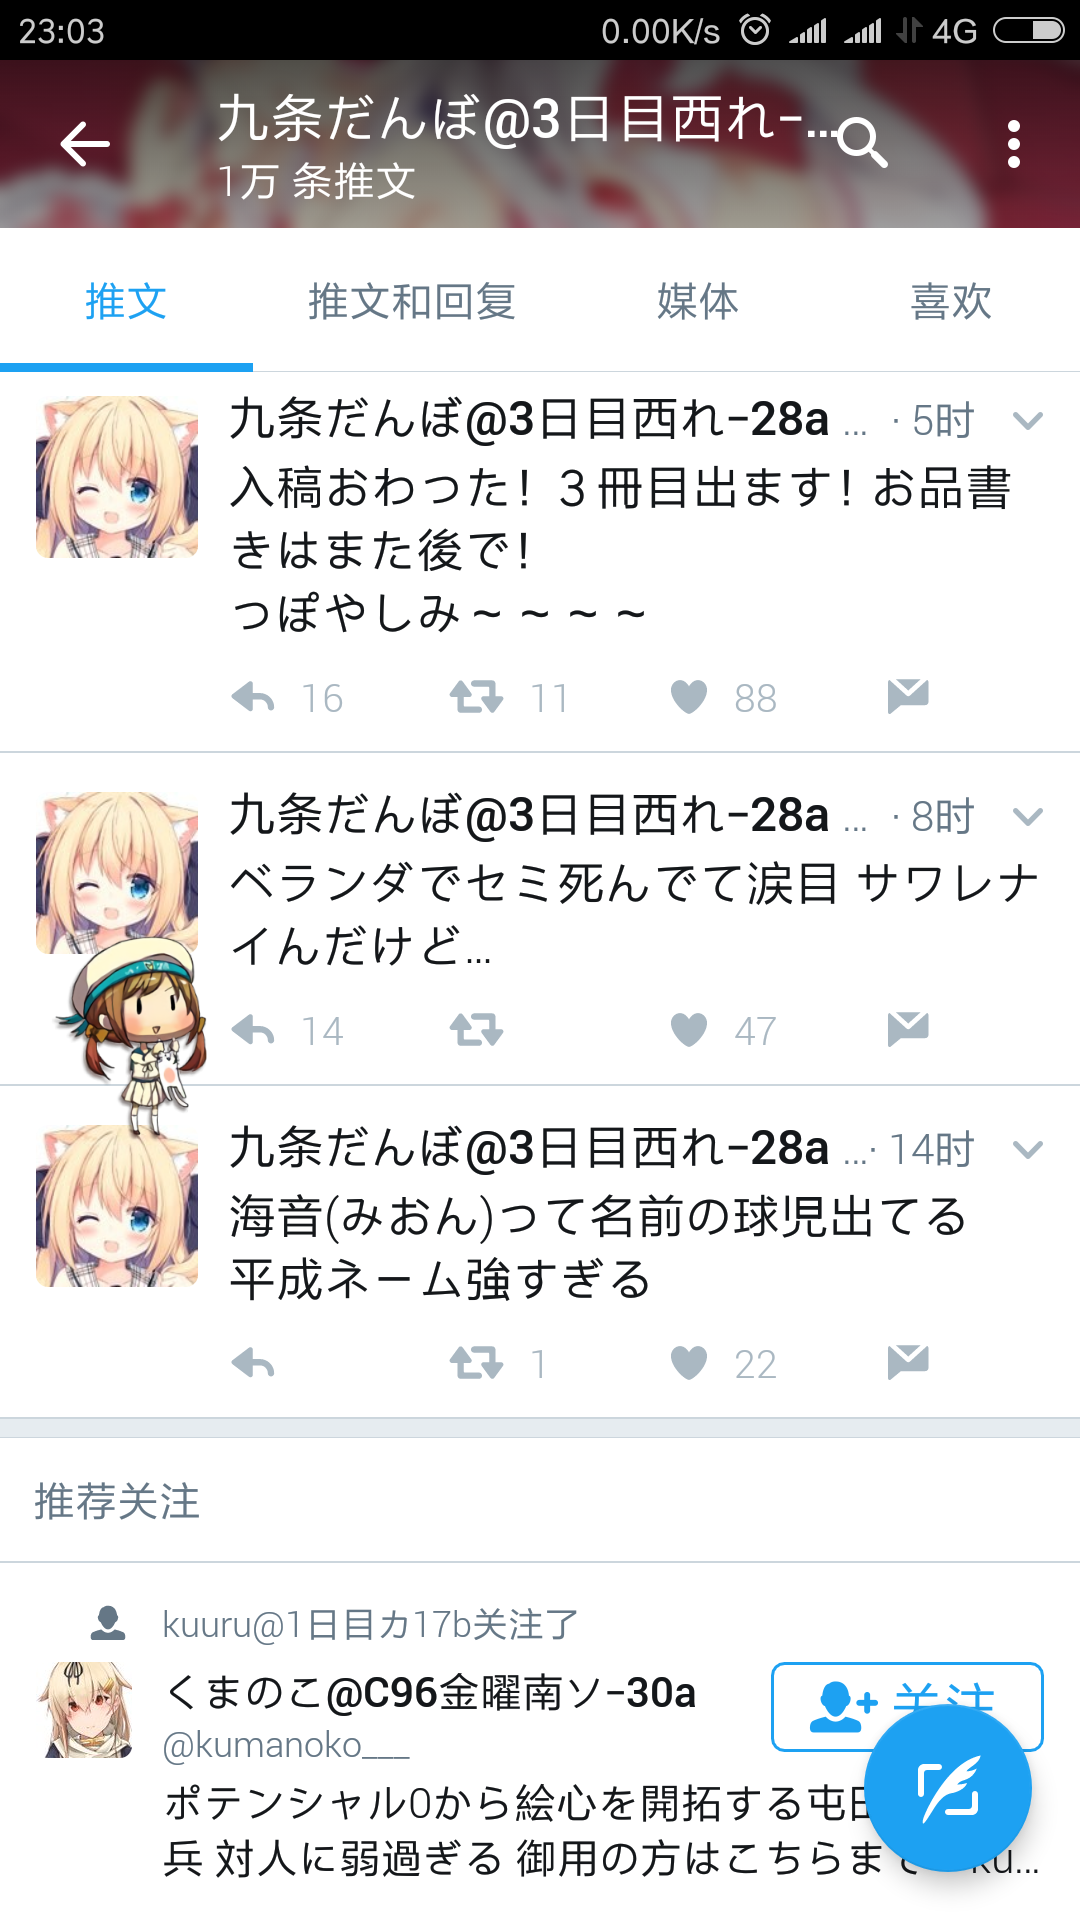Compose a new tweet with floating button
The image size is (1080, 1920).
point(948,1788)
